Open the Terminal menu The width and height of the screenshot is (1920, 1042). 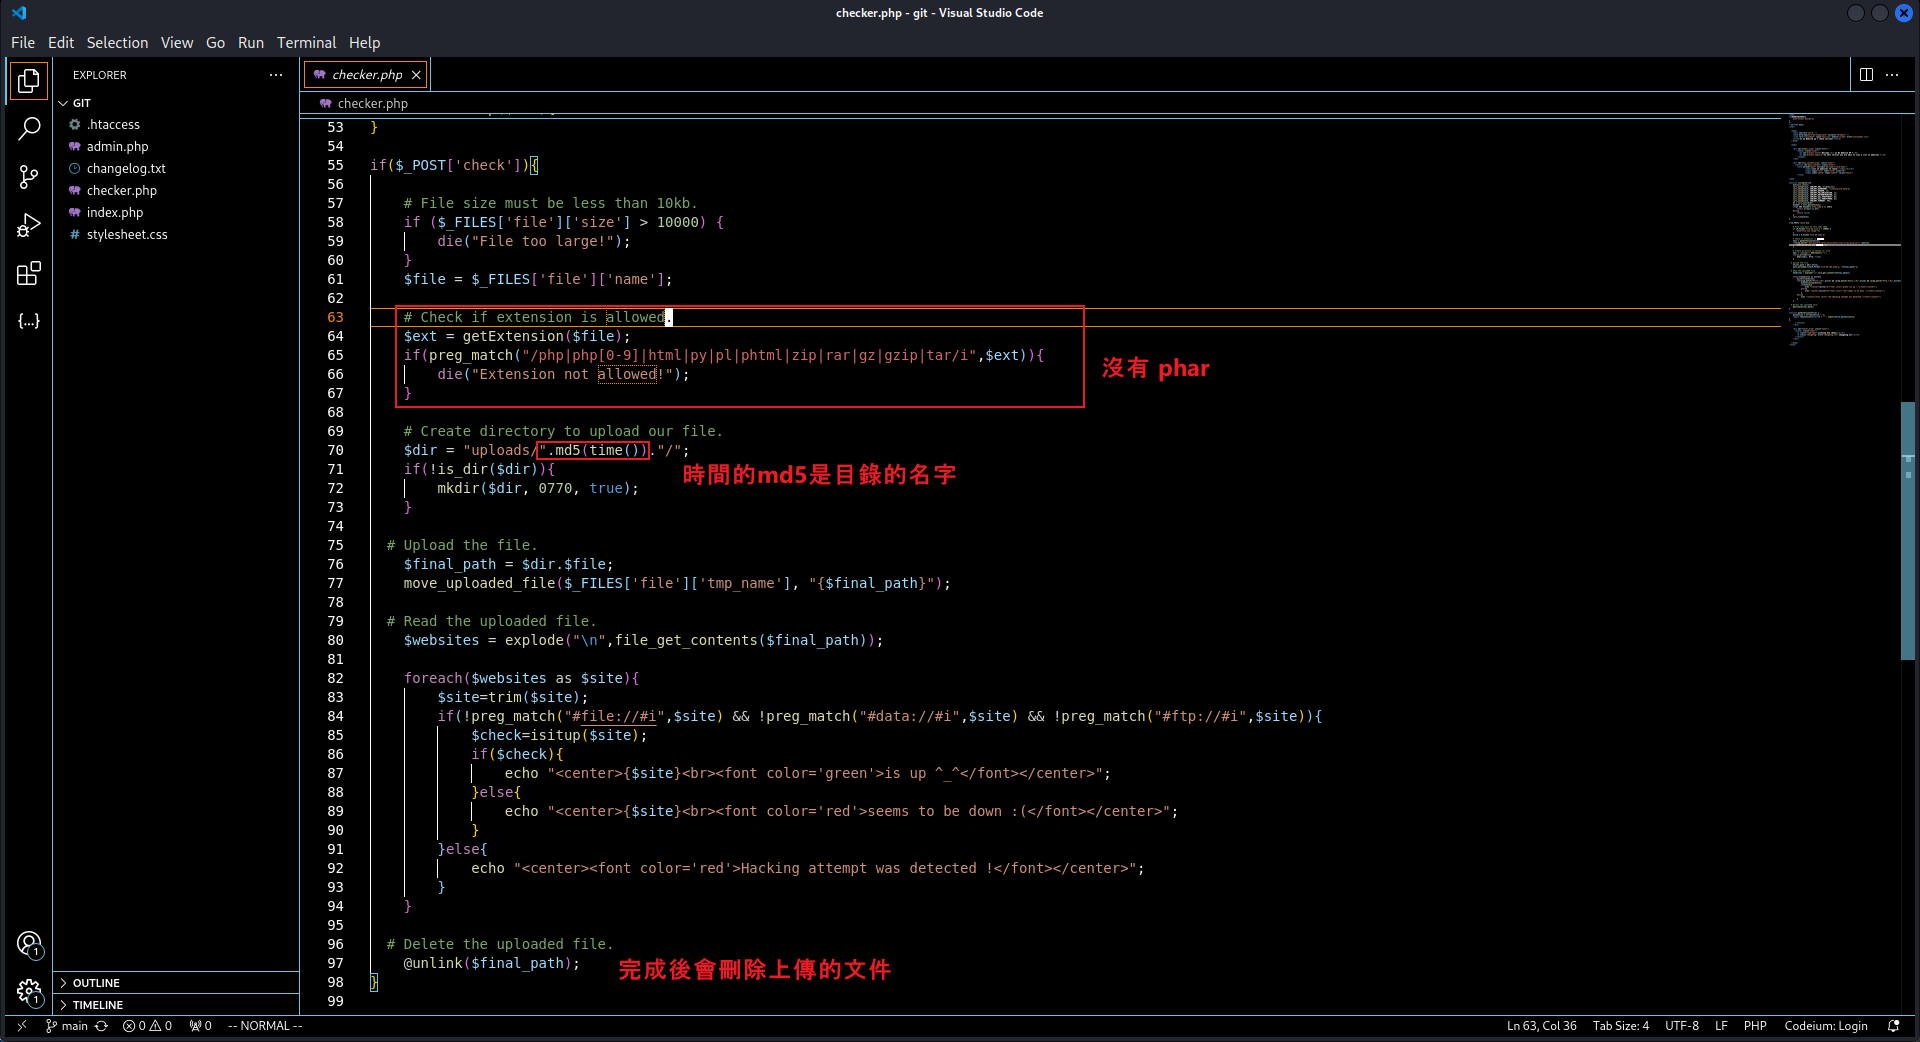[306, 43]
